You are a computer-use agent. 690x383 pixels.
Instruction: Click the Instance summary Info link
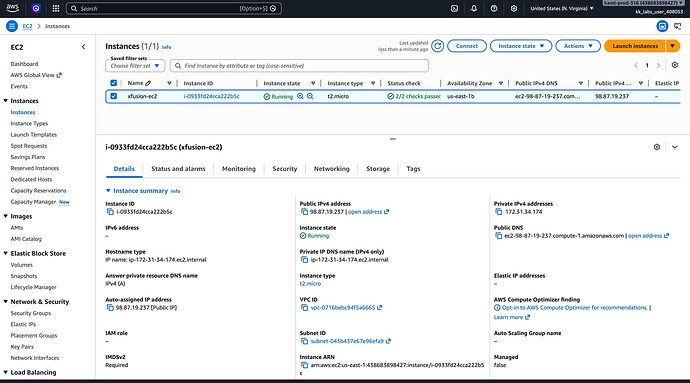click(176, 191)
